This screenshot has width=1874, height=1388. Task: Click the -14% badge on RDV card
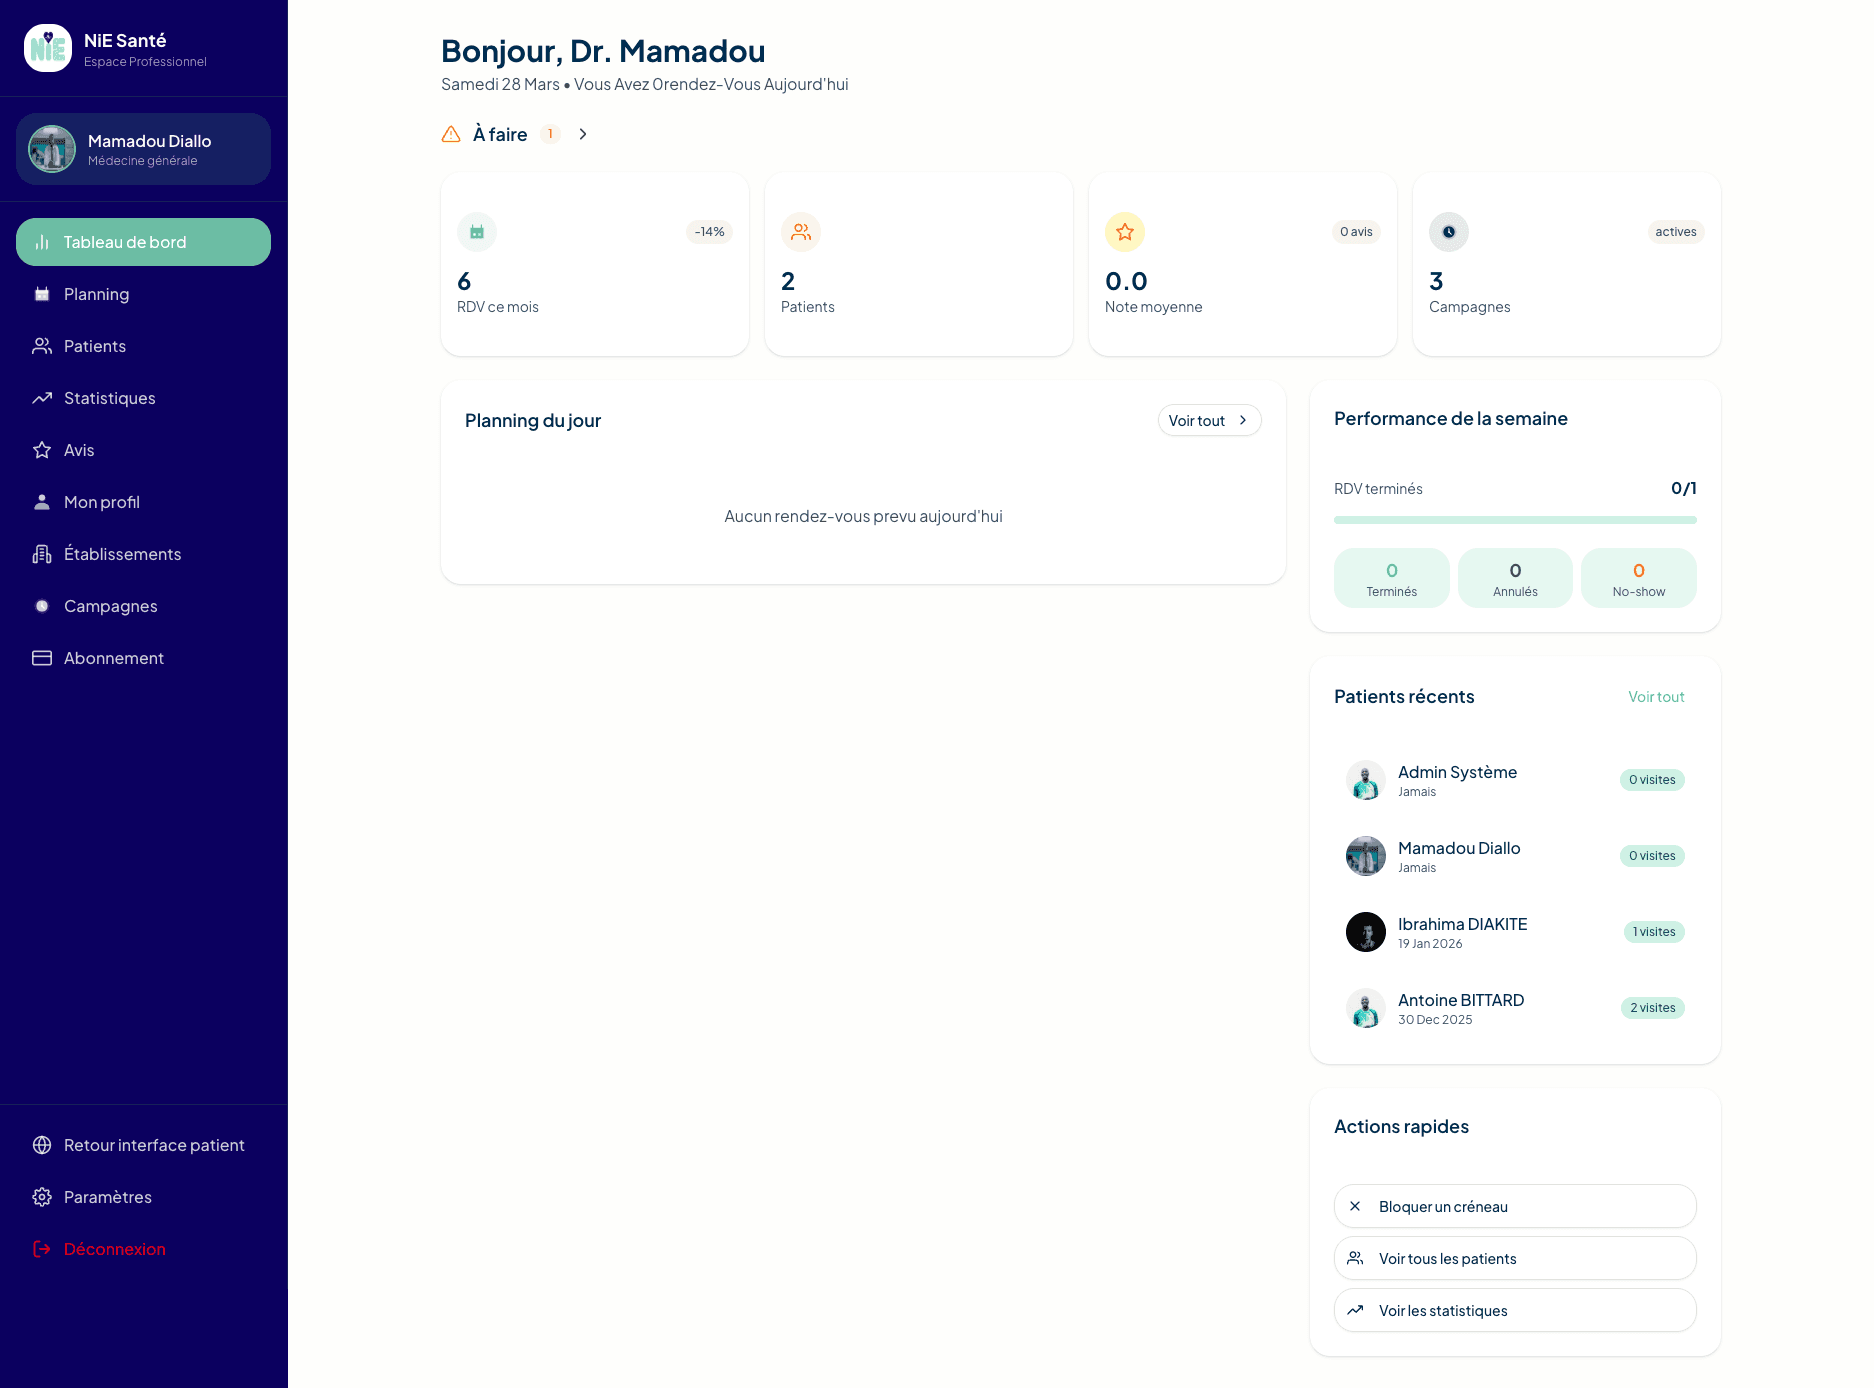click(710, 232)
